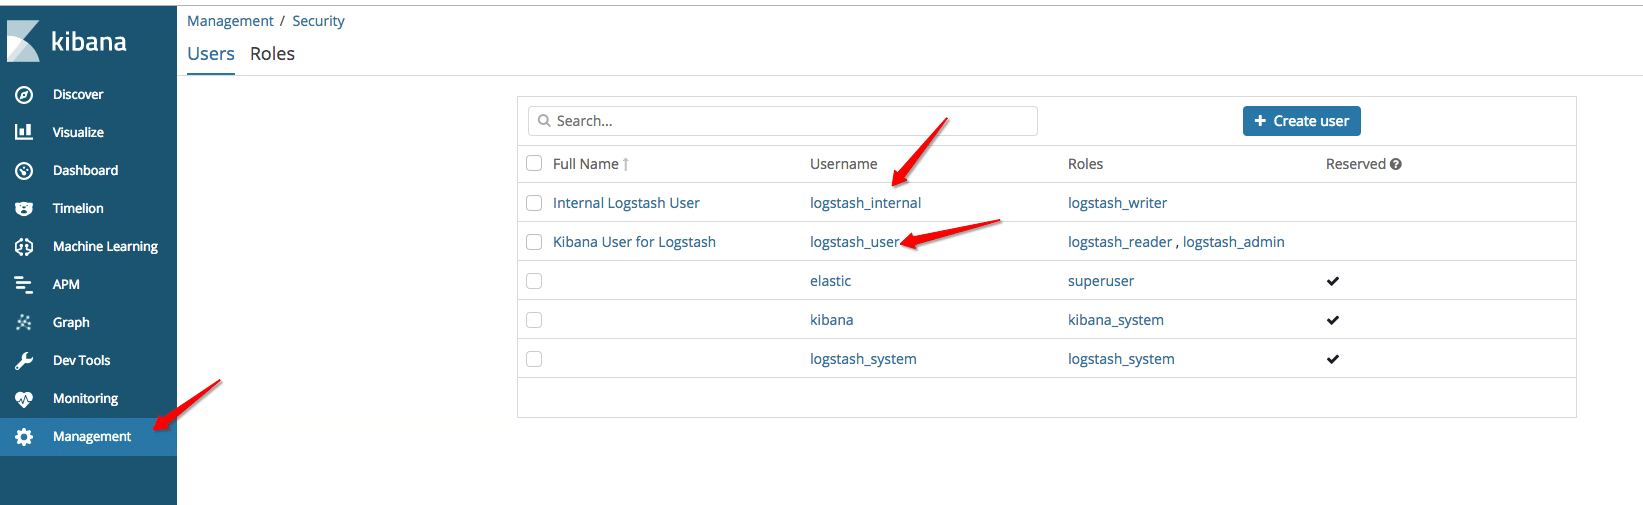Click the Roles column header
Image resolution: width=1643 pixels, height=505 pixels.
(x=1085, y=164)
